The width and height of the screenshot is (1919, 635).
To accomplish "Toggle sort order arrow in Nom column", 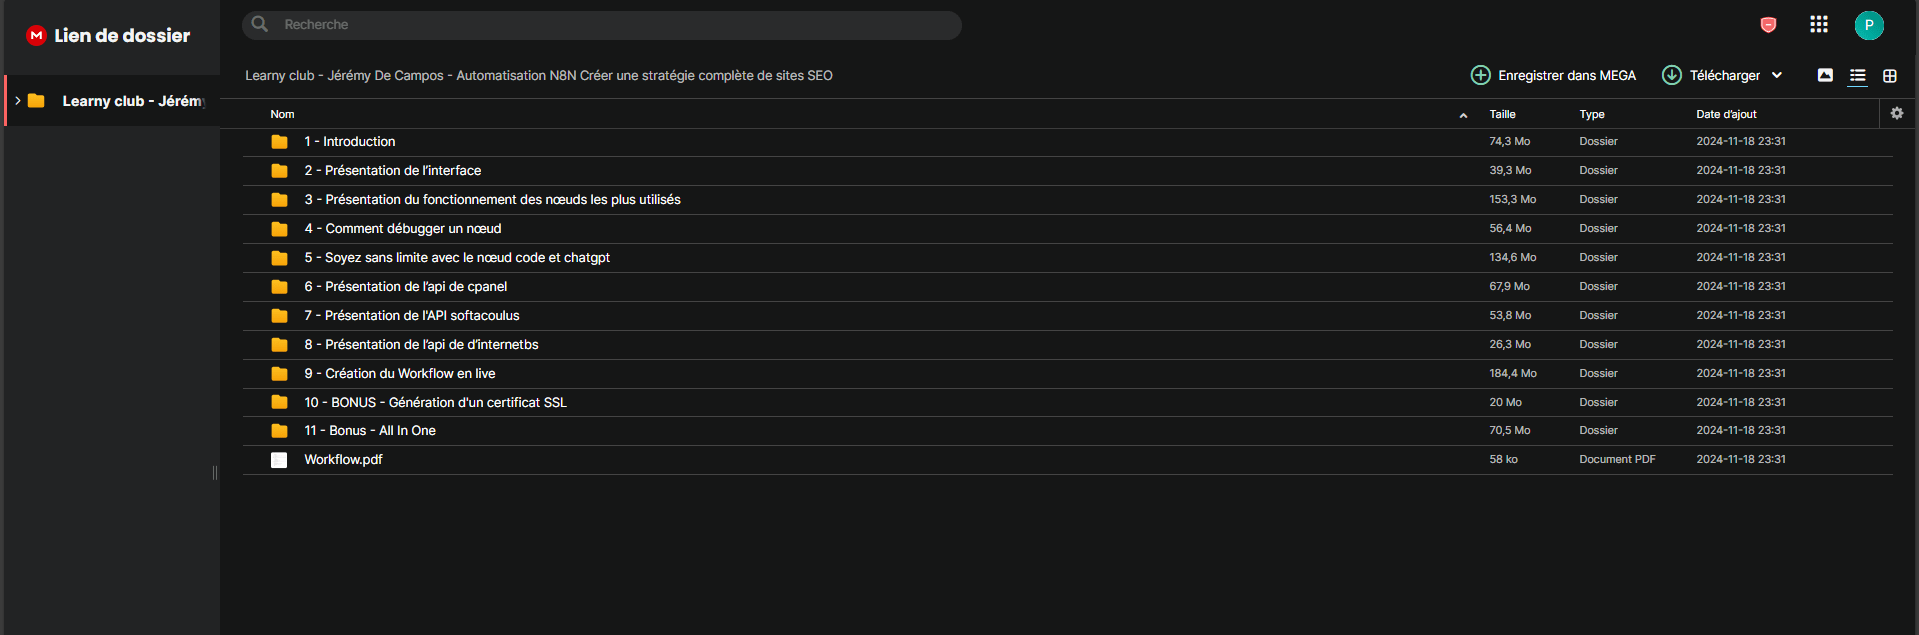I will (x=1463, y=115).
